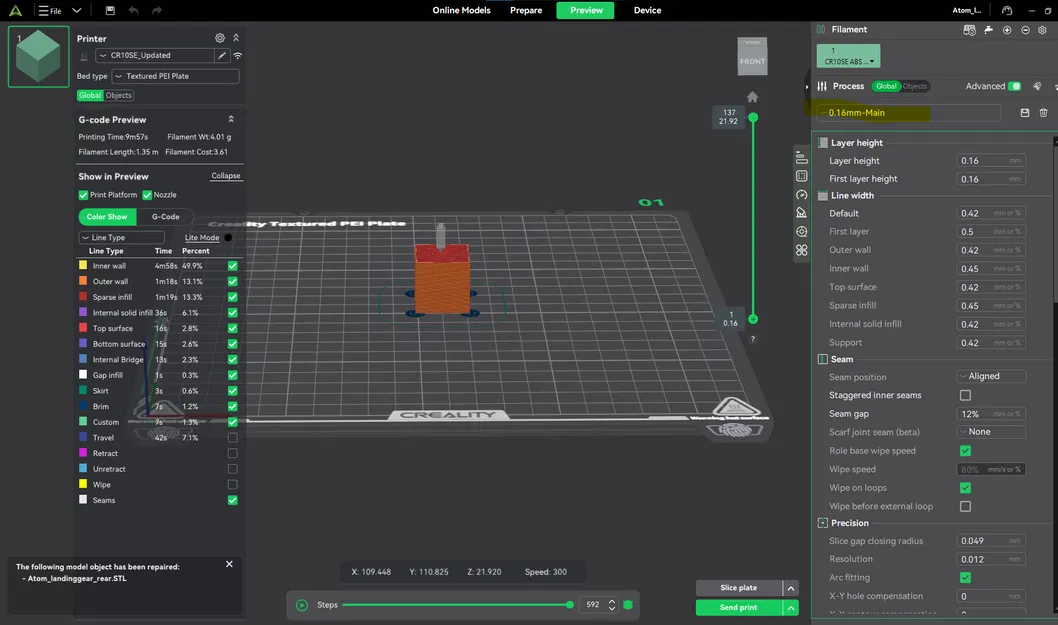Enable Staggered inner seams checkbox
This screenshot has width=1058, height=625.
pos(966,395)
